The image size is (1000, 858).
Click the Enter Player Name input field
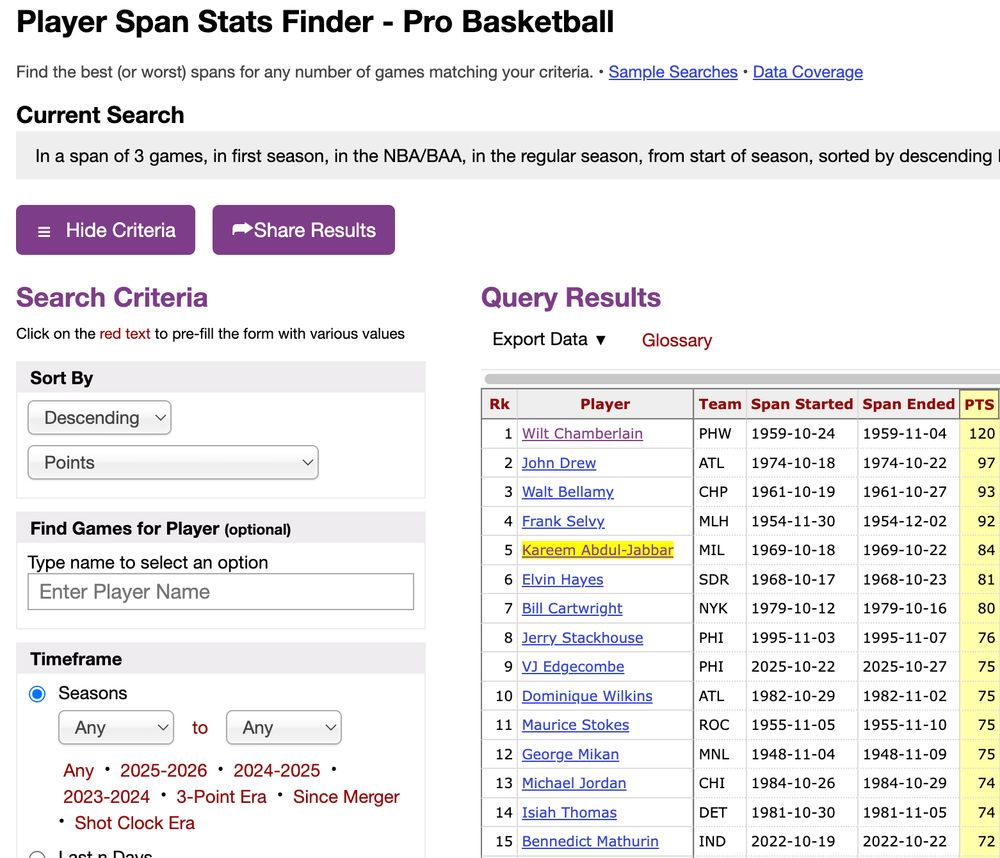click(220, 592)
